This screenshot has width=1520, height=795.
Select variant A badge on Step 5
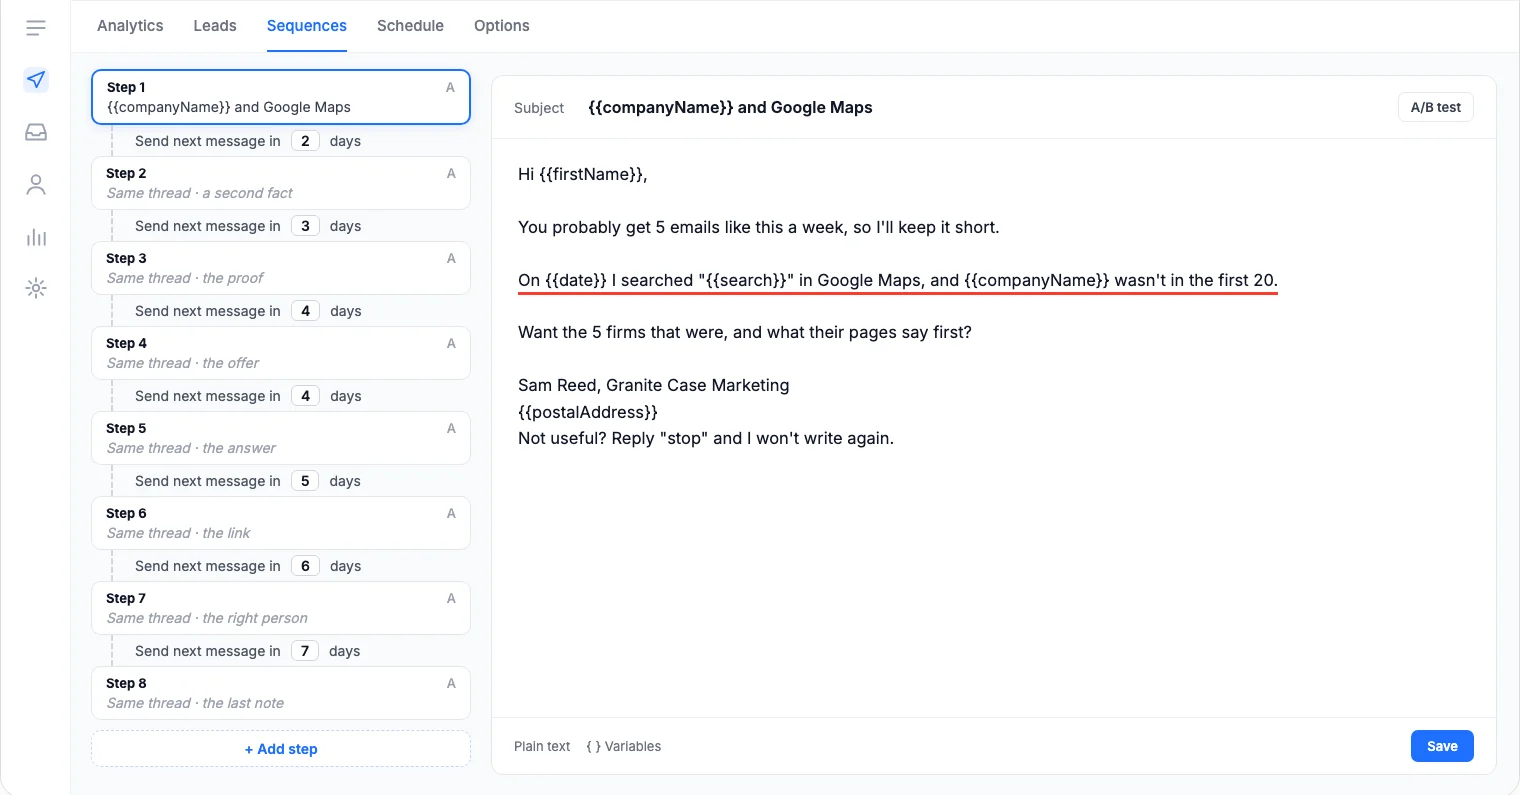tap(451, 428)
